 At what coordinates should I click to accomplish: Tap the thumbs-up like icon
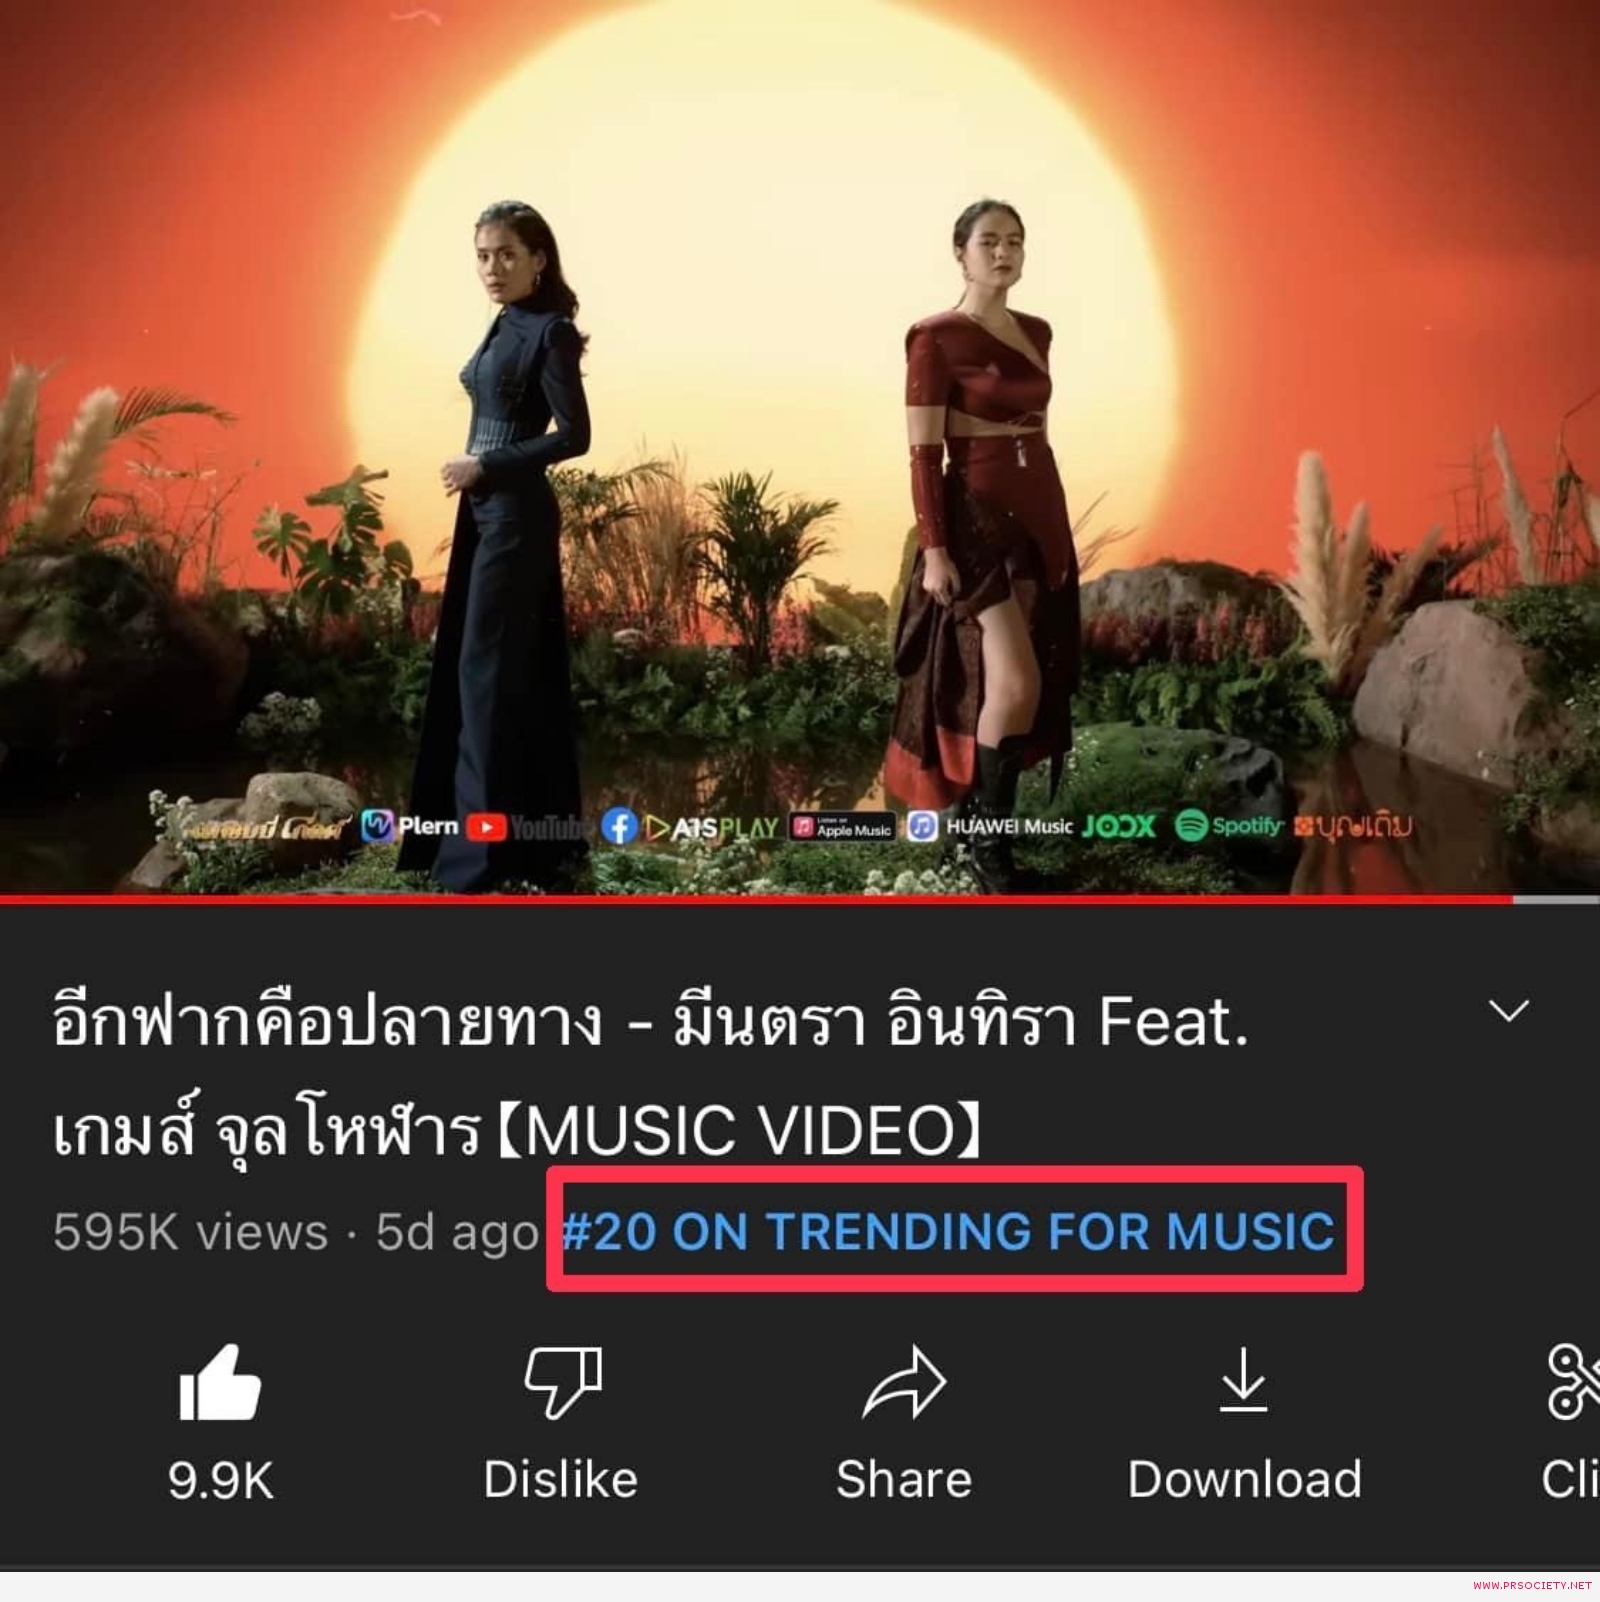coord(220,1383)
